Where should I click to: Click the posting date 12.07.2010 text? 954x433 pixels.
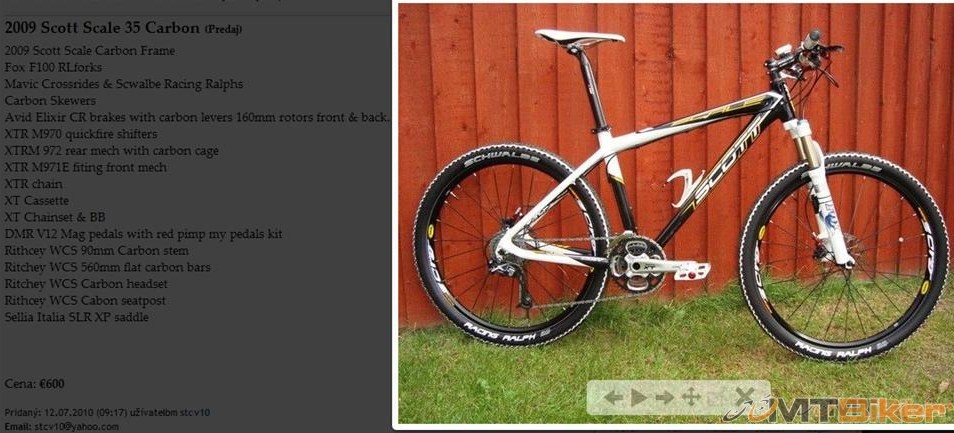(68, 413)
